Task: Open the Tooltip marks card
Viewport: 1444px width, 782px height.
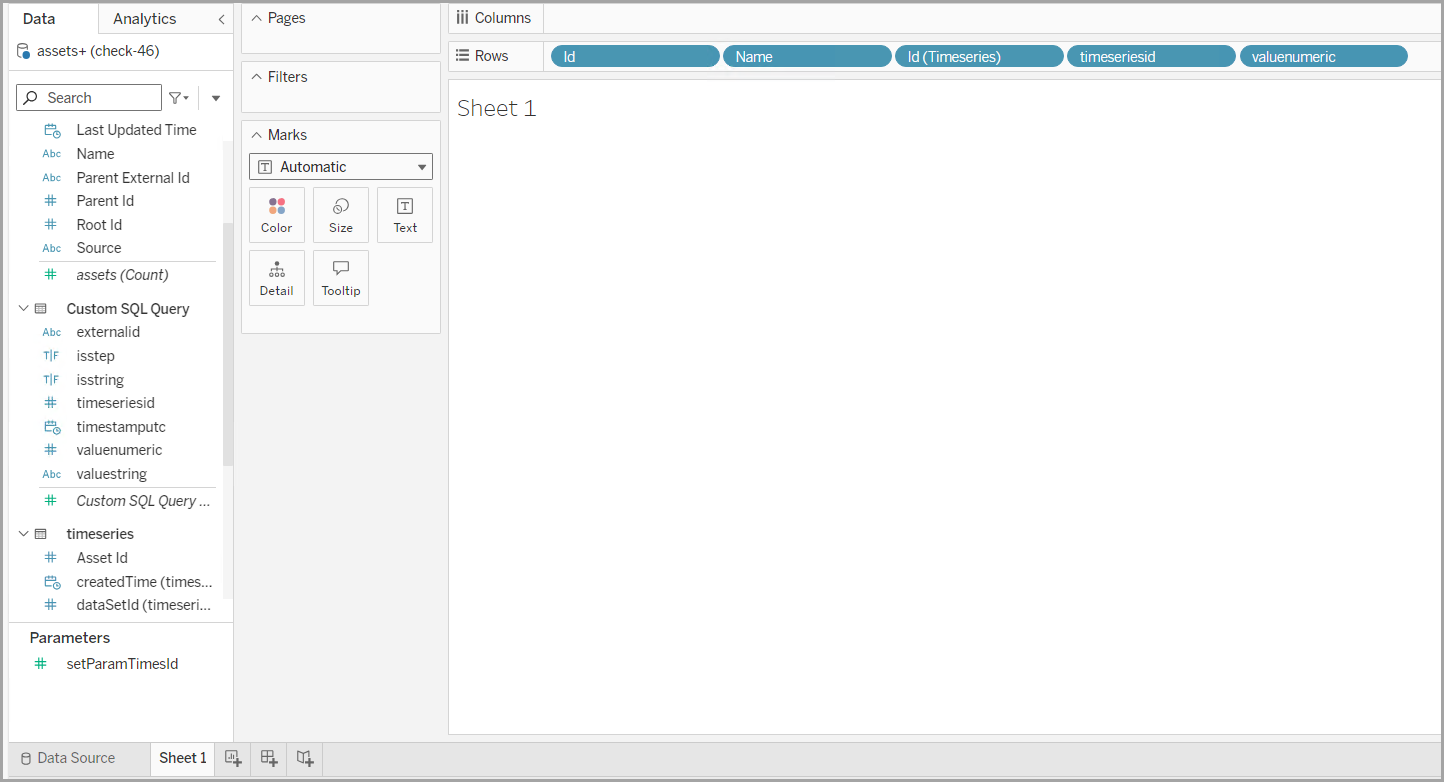Action: 341,278
